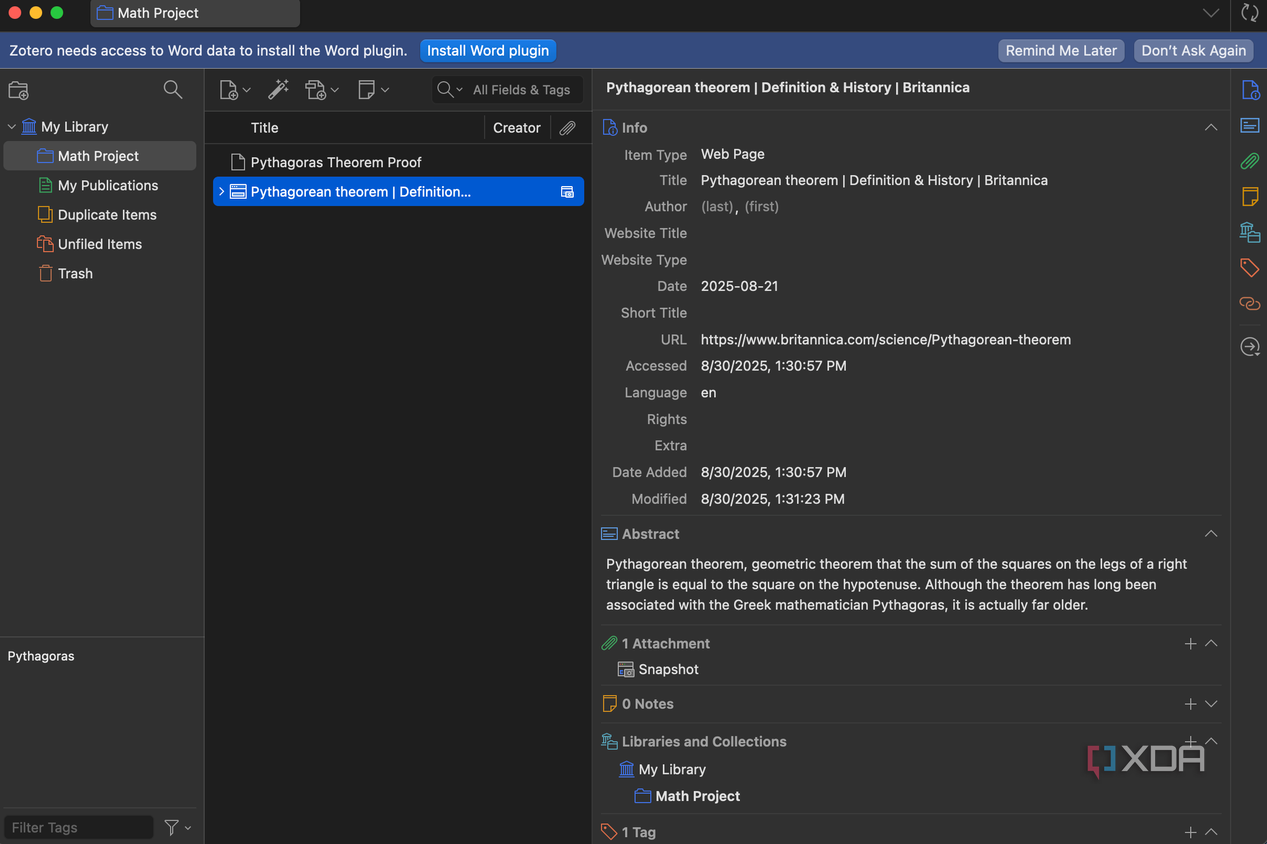
Task: Expand the Pythagorean theorem item row
Action: [x=222, y=192]
